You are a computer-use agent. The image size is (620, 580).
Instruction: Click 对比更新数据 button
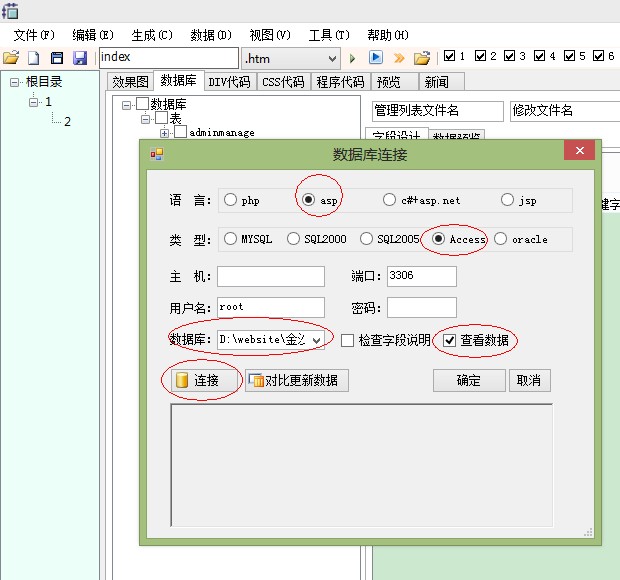(297, 380)
